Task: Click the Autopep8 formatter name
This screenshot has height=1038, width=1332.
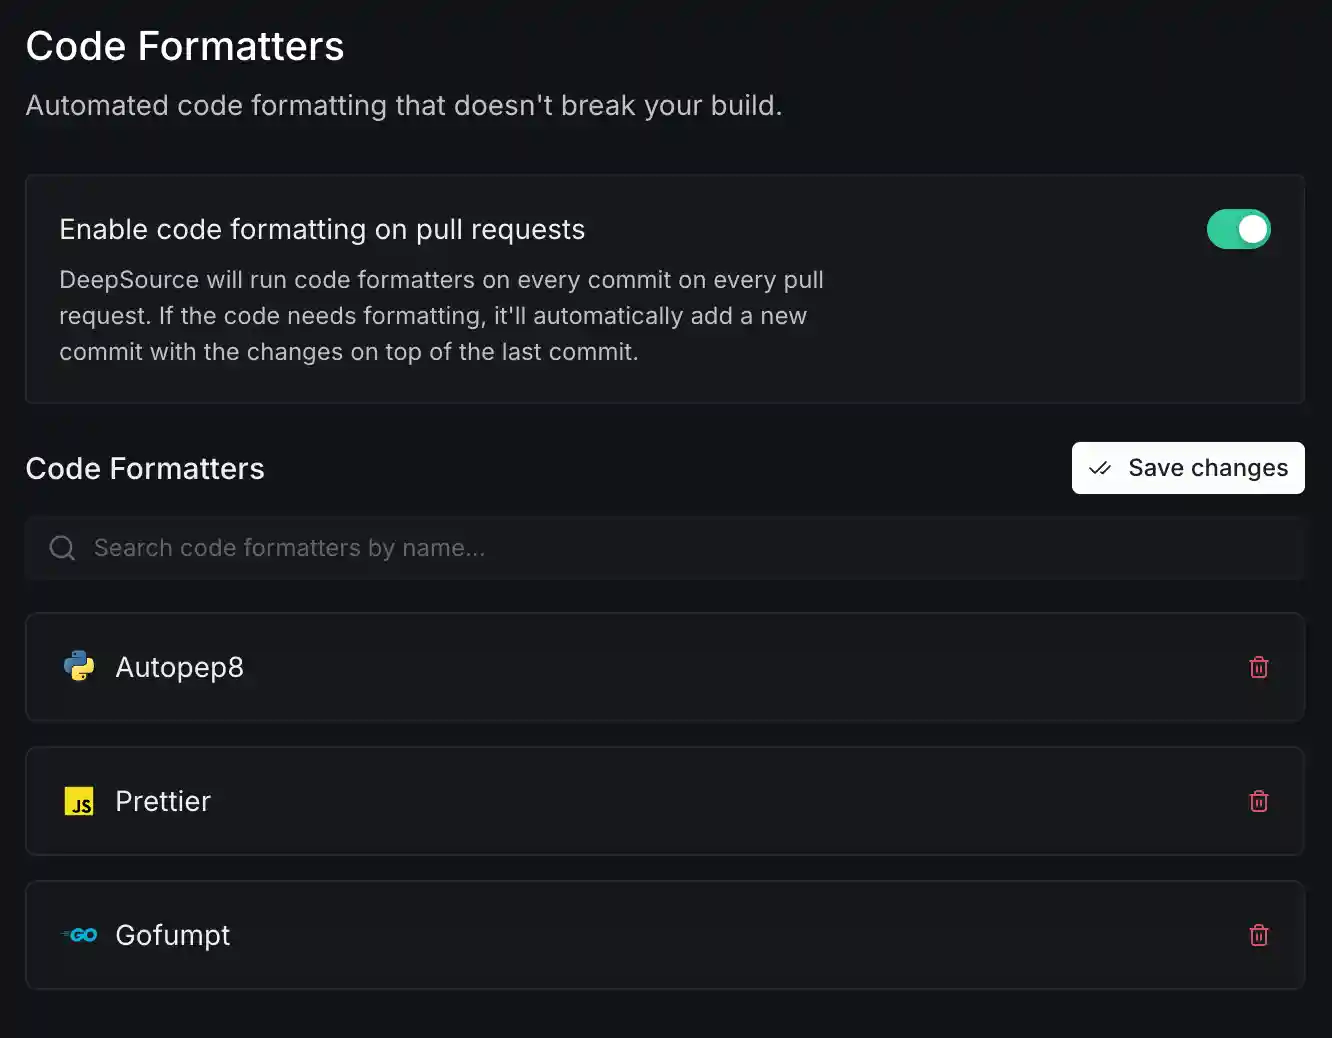Action: (180, 667)
